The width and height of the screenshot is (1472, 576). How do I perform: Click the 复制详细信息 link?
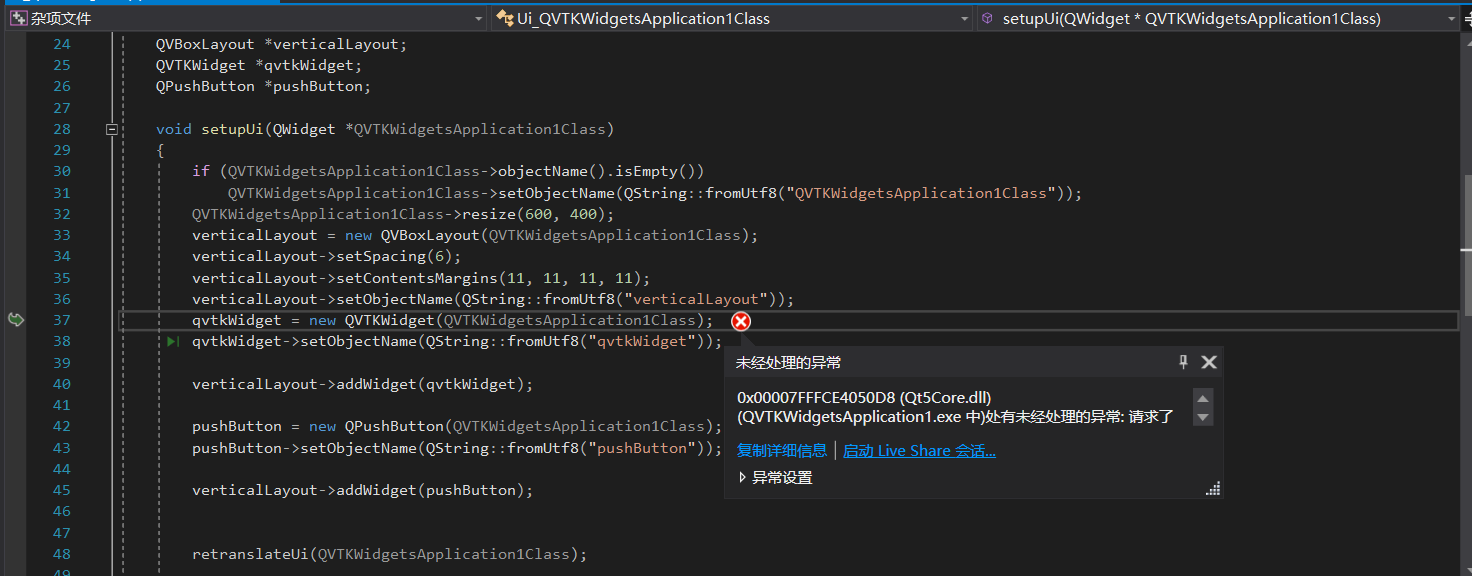[782, 450]
